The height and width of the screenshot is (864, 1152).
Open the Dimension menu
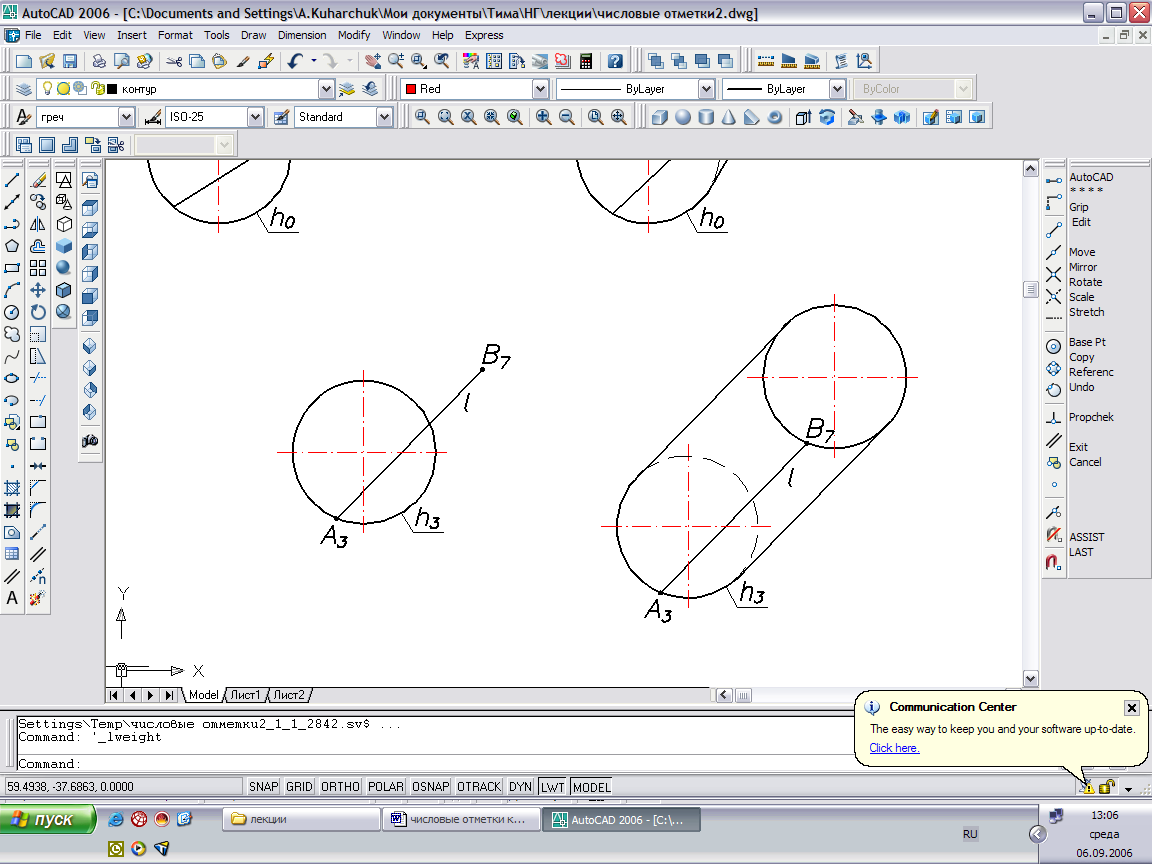click(x=302, y=35)
